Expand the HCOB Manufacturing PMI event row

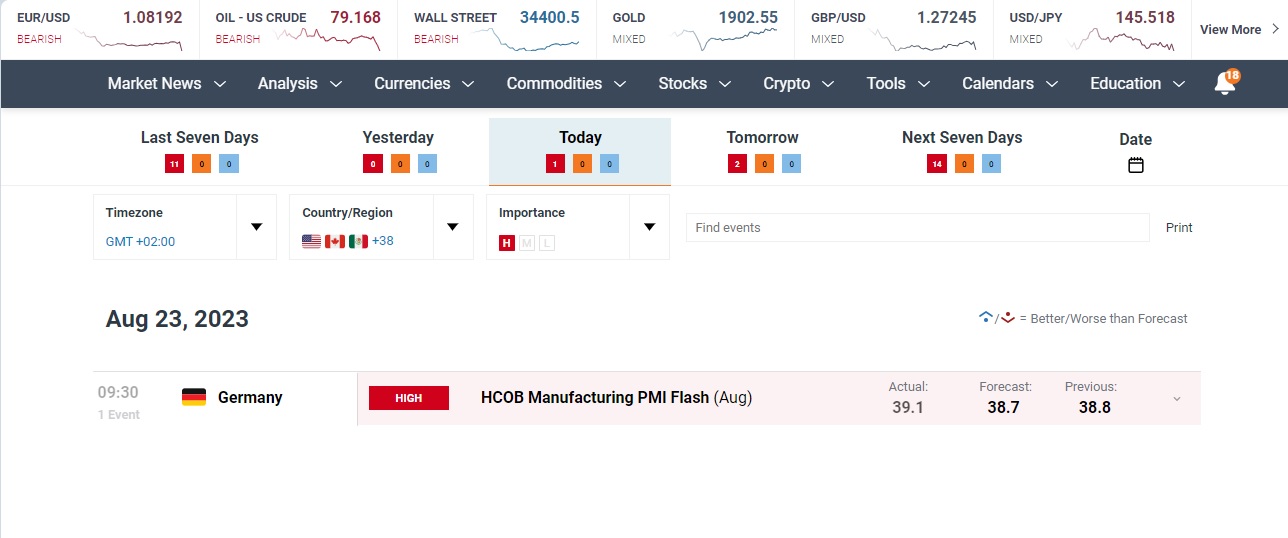pos(1177,399)
